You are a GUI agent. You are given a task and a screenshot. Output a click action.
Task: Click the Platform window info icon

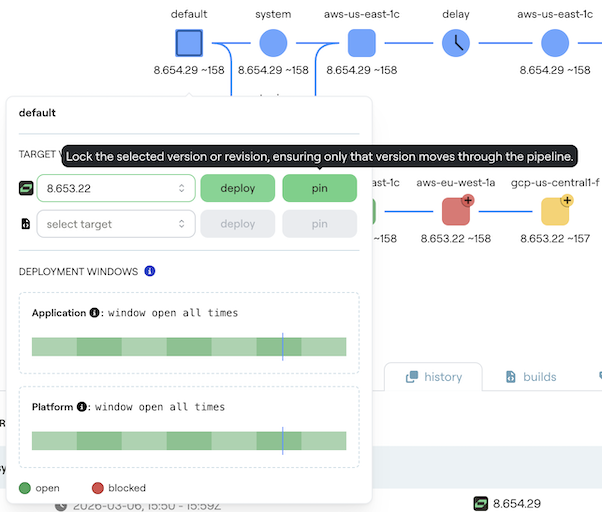coord(82,407)
